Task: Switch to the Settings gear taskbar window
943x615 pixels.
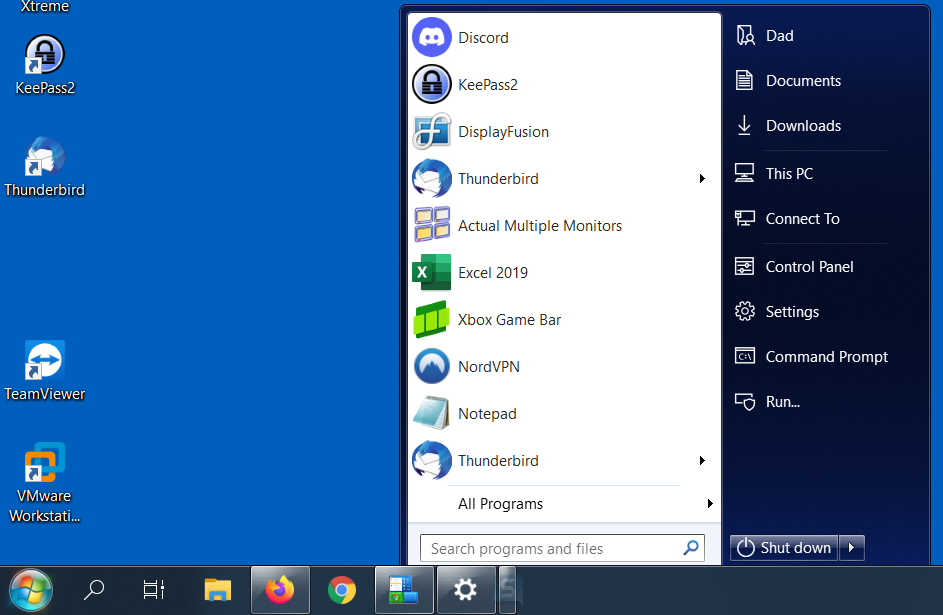Action: point(465,590)
